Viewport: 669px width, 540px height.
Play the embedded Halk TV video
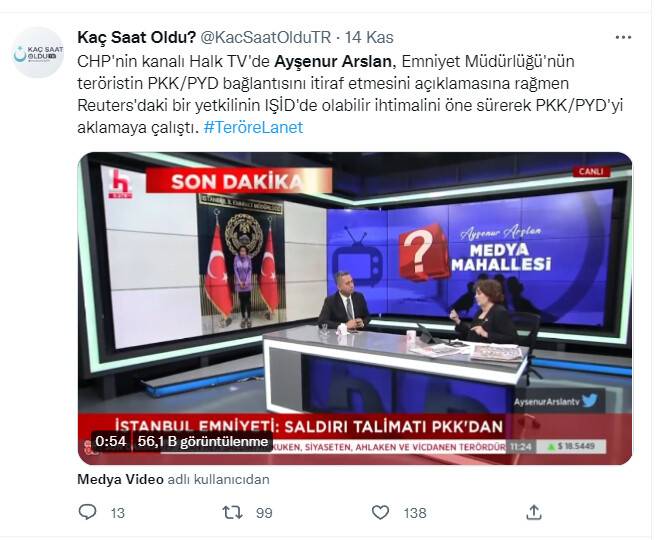(x=355, y=308)
